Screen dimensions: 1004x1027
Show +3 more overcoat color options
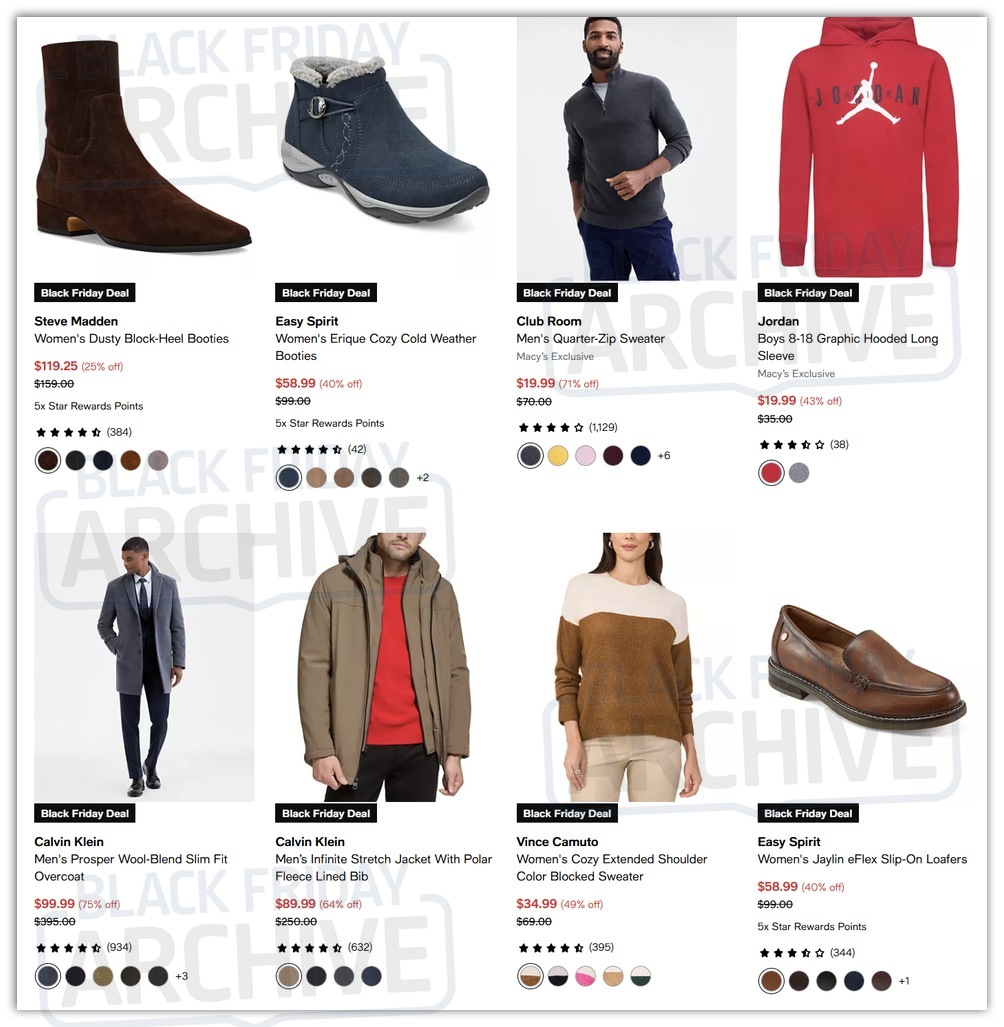tap(181, 977)
